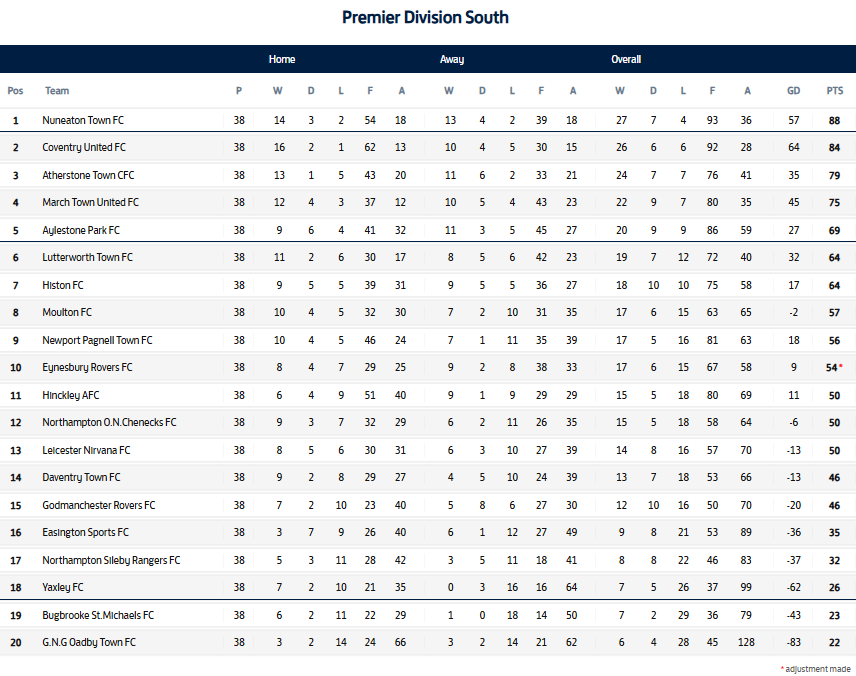This screenshot has height=676, width=856.
Task: Click Eynesbury Rovers FC team link
Action: click(87, 368)
